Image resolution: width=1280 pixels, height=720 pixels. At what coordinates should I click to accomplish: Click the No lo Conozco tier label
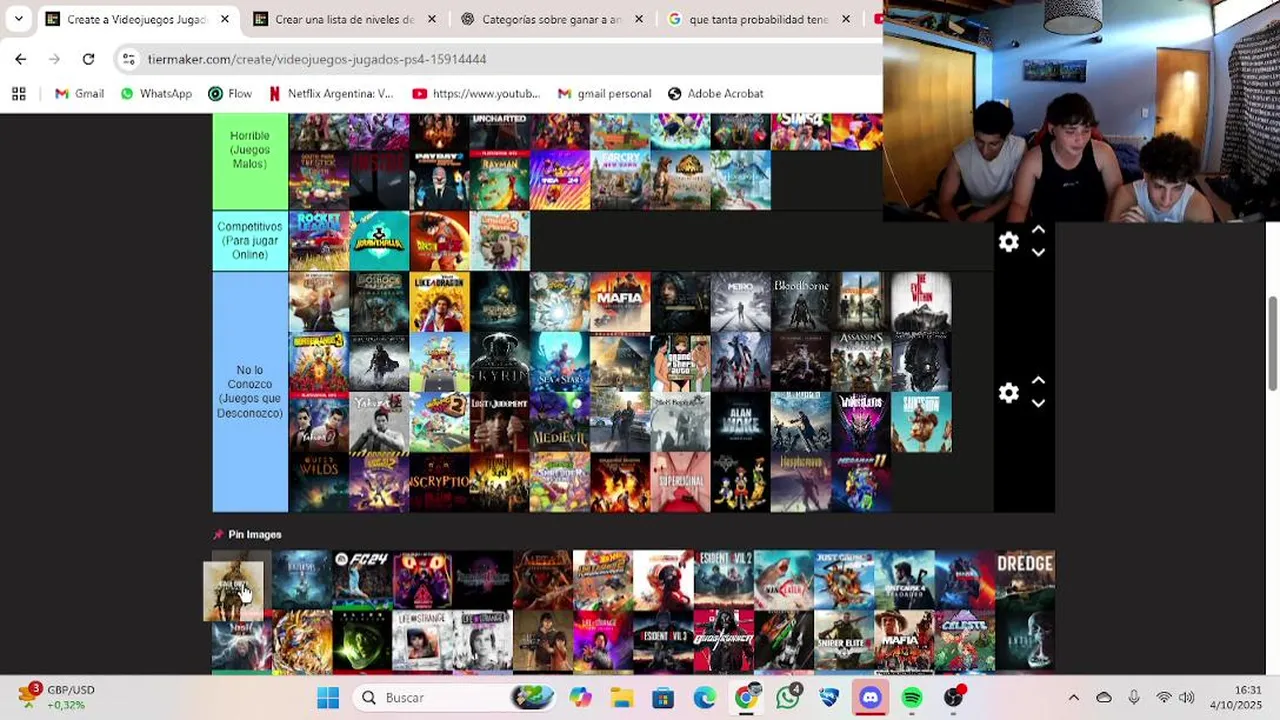coord(250,392)
